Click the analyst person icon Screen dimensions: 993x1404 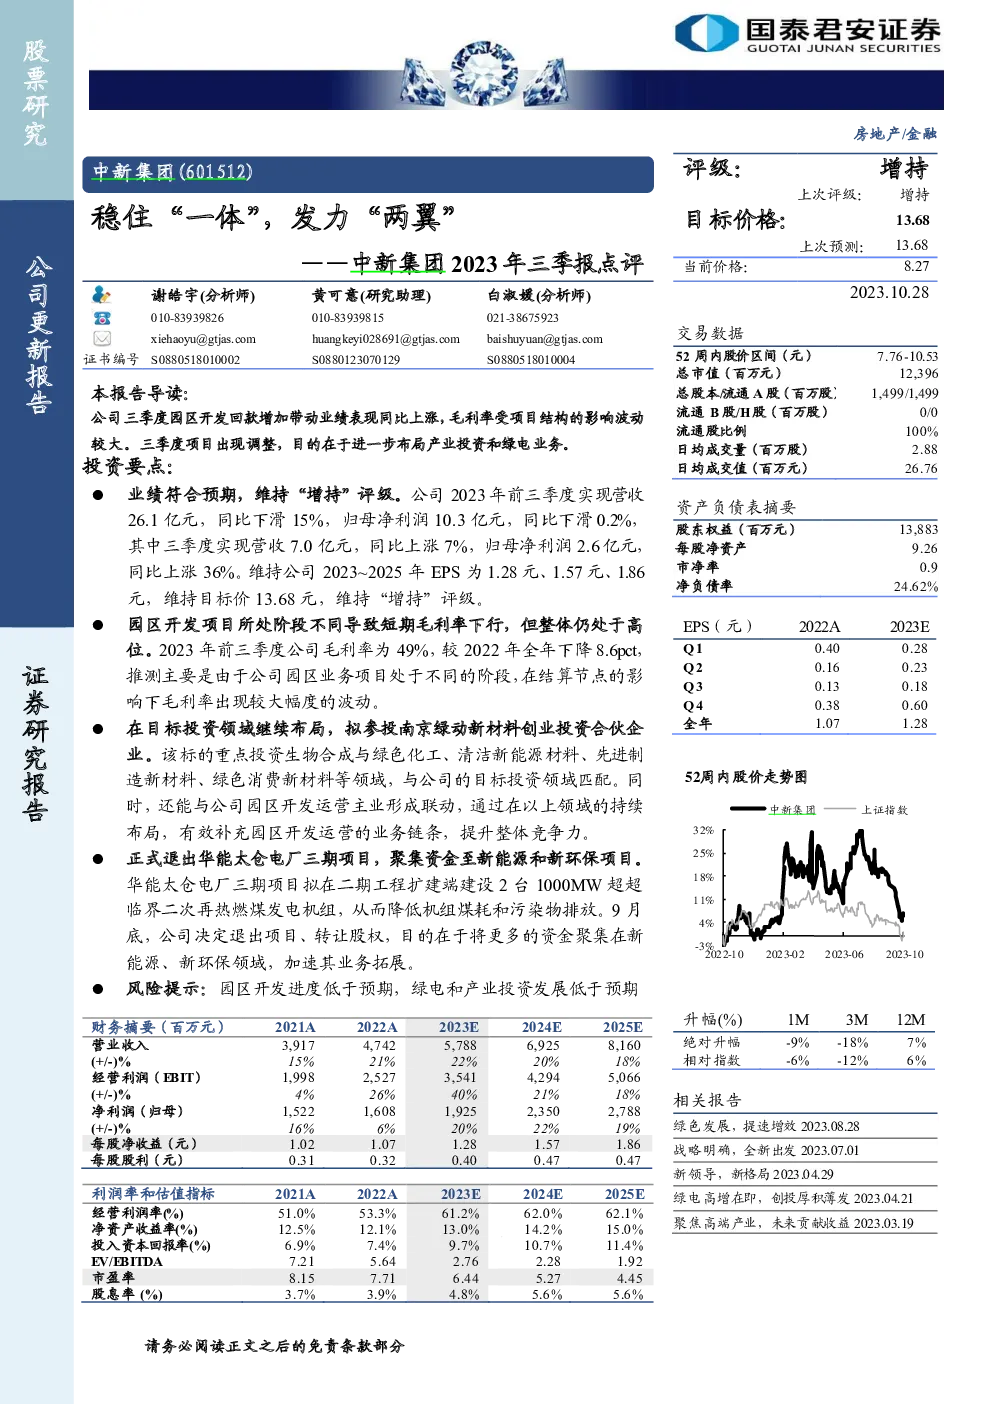coord(101,295)
